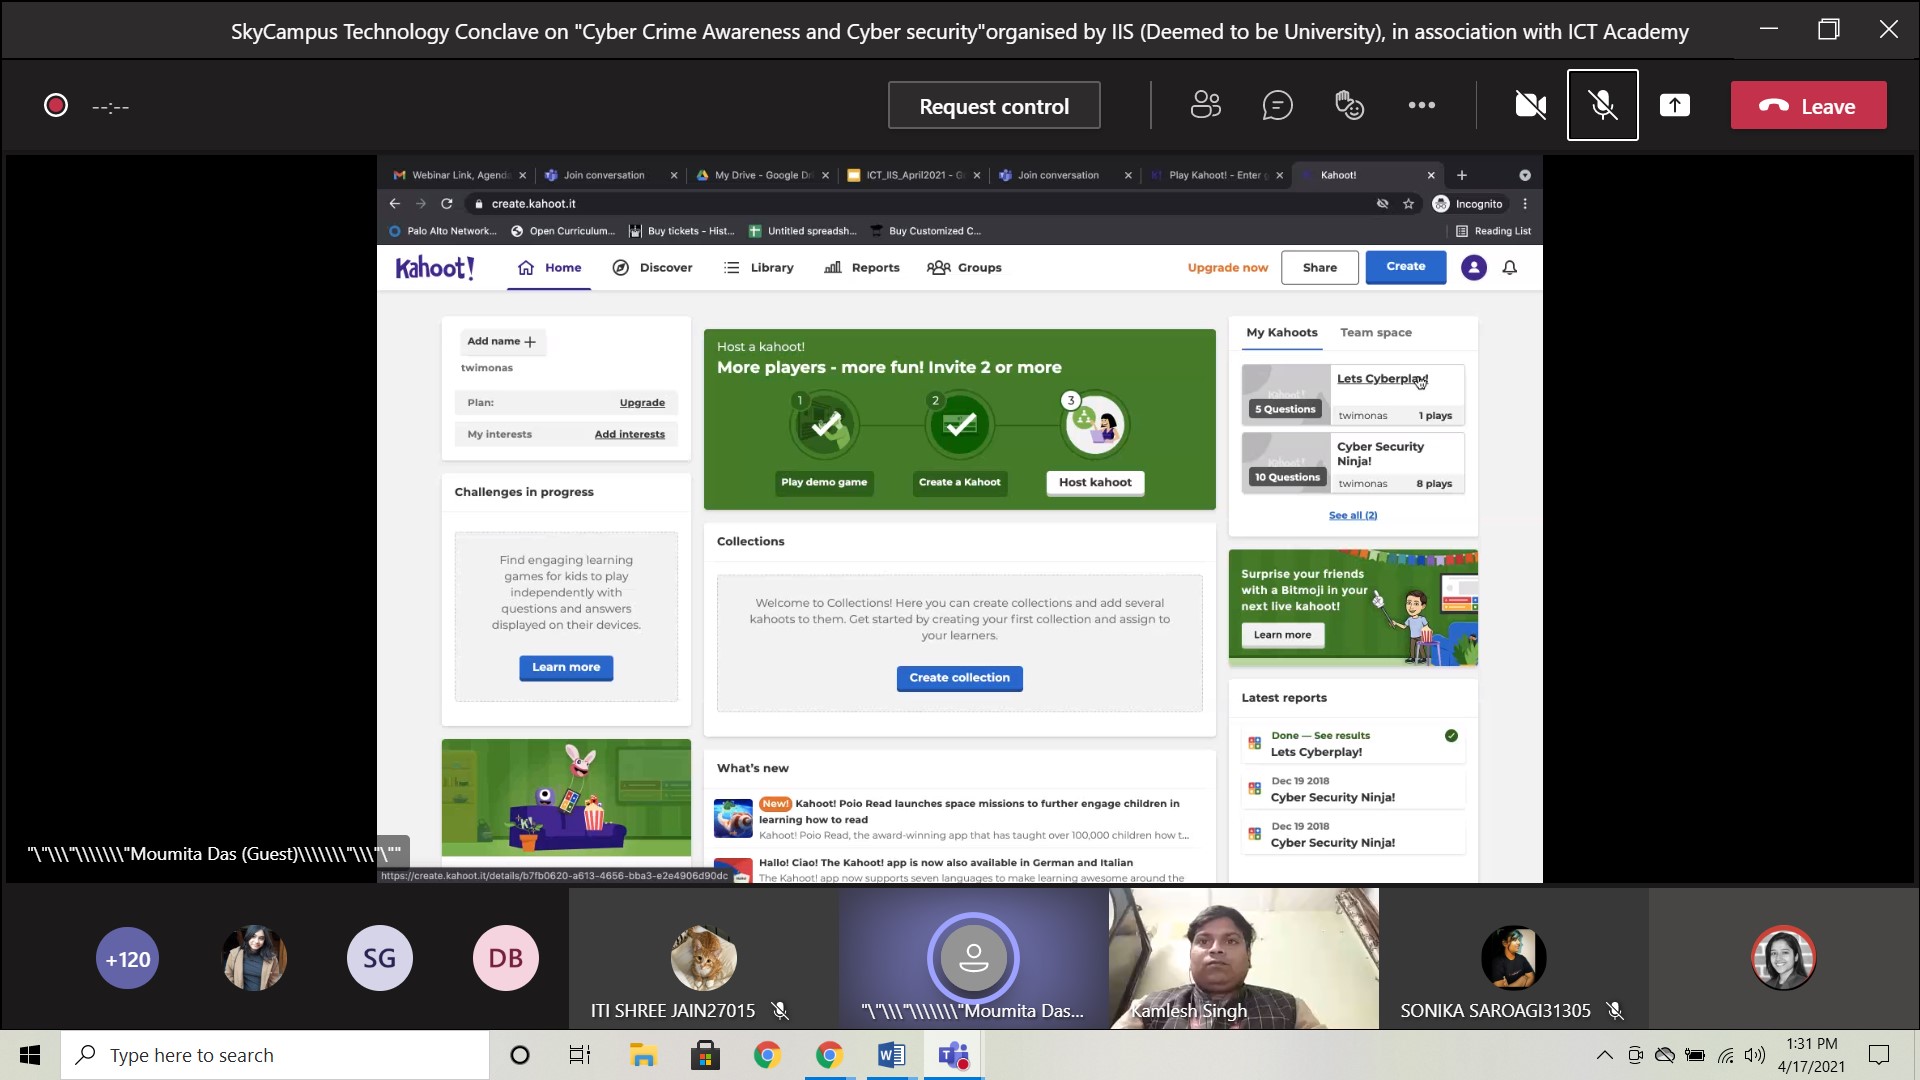
Task: Show hidden system tray icons
Action: (x=1604, y=1055)
